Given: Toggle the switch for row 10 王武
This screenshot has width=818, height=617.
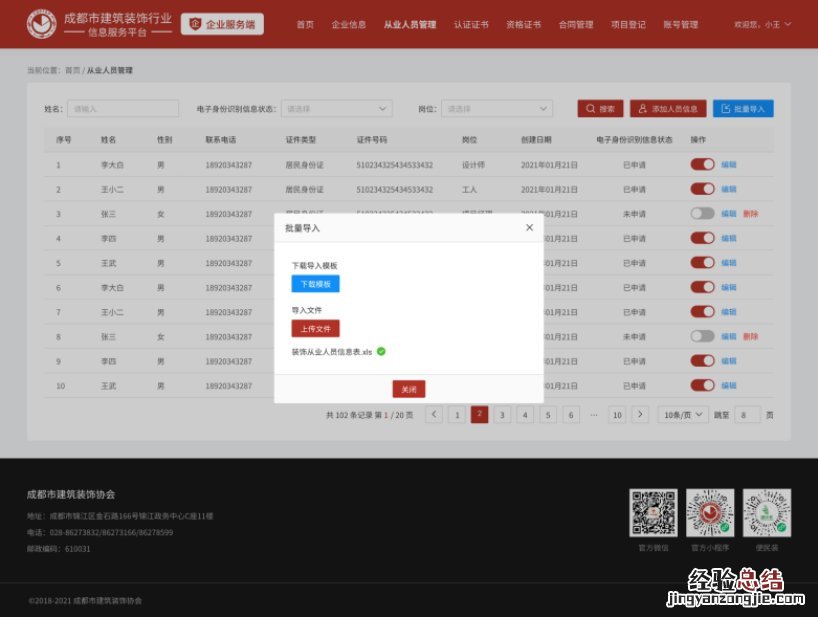Looking at the screenshot, I should (702, 385).
